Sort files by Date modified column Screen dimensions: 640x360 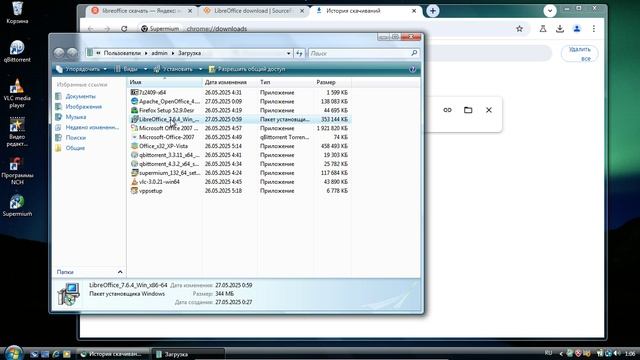pyautogui.click(x=229, y=82)
